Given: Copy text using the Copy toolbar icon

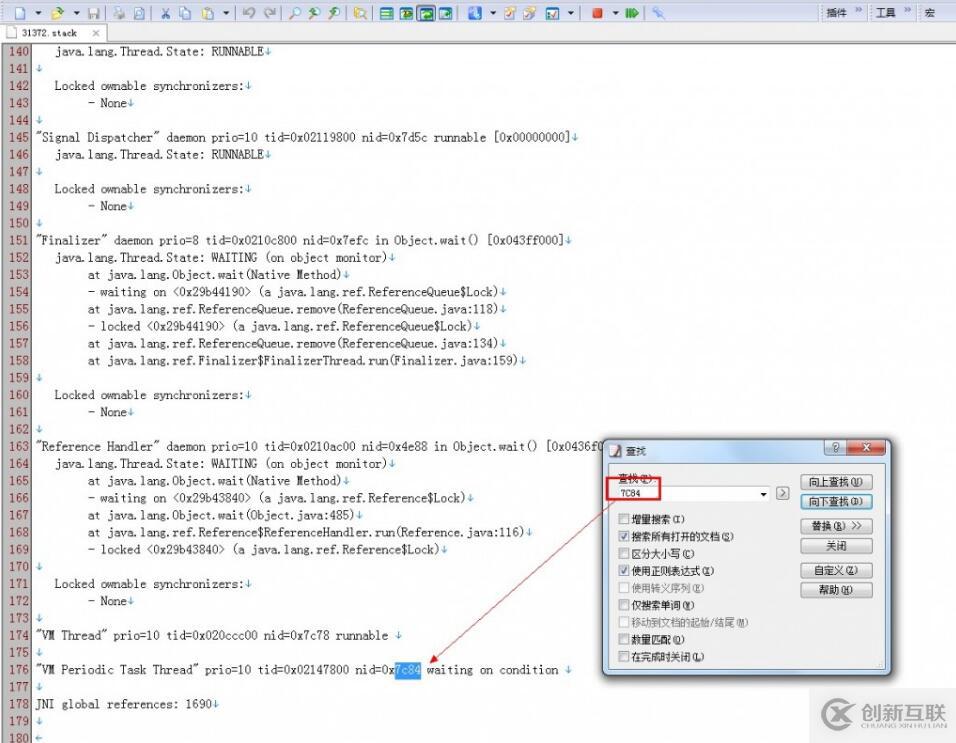Looking at the screenshot, I should coord(185,12).
